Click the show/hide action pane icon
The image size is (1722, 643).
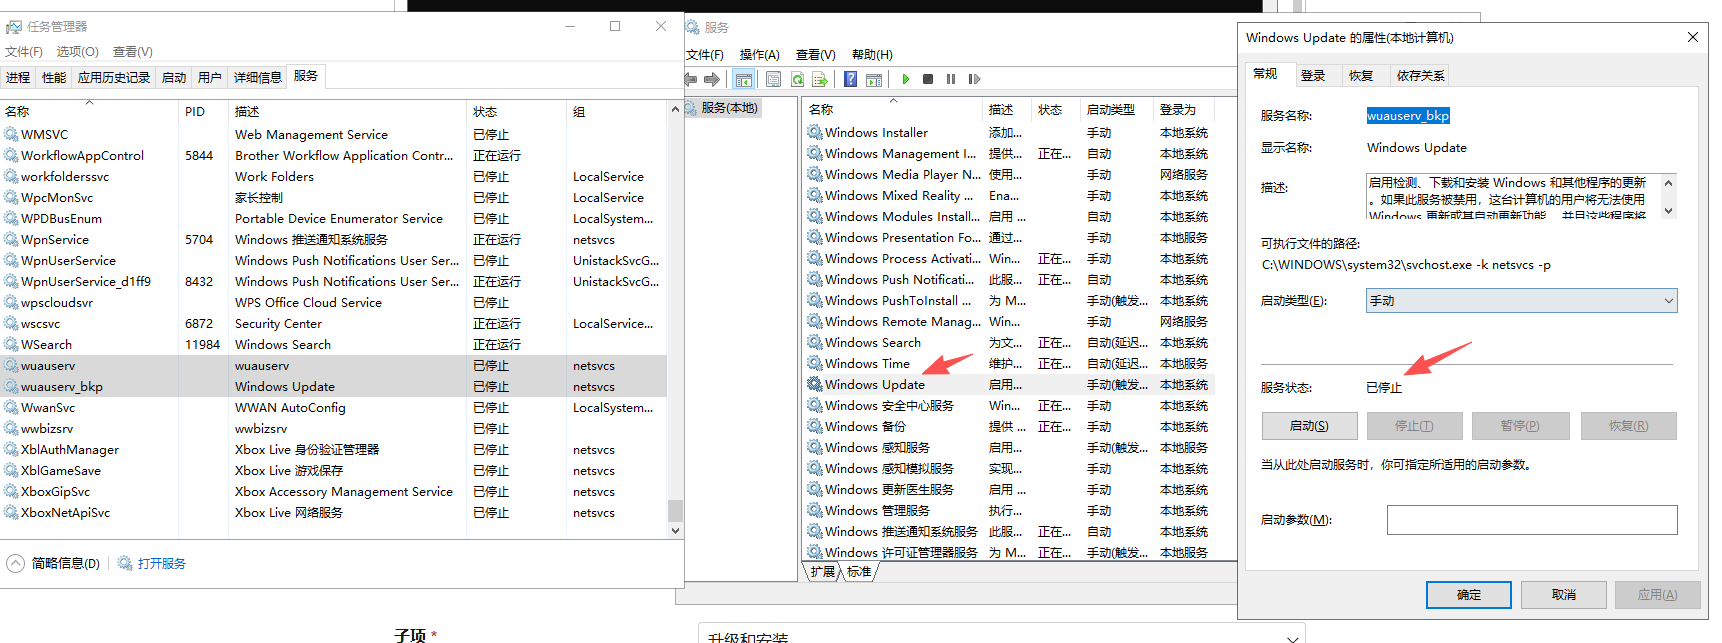click(x=874, y=79)
